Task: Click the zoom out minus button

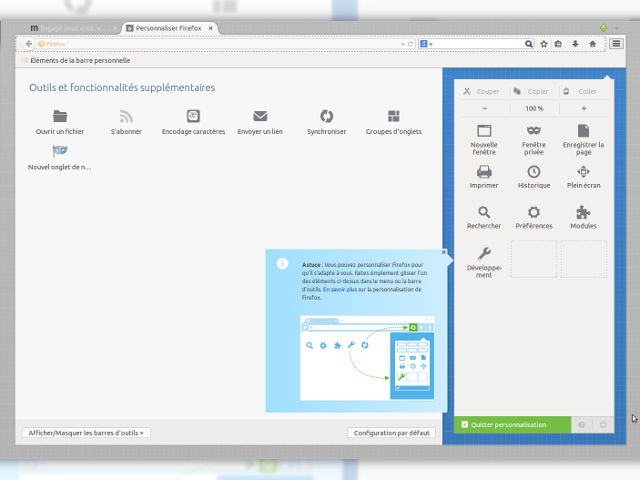Action: (x=484, y=108)
